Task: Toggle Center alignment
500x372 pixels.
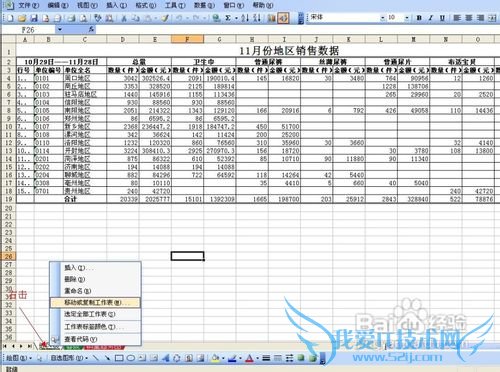Action: point(469,18)
